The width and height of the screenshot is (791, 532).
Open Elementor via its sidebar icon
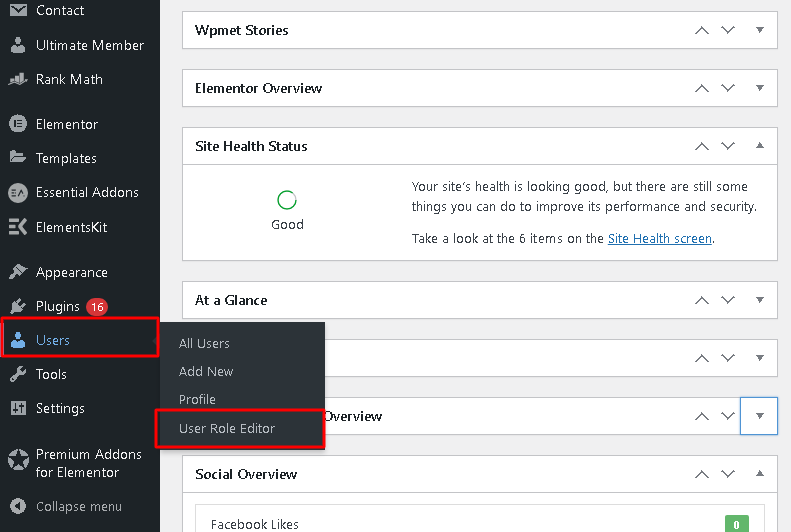[18, 124]
